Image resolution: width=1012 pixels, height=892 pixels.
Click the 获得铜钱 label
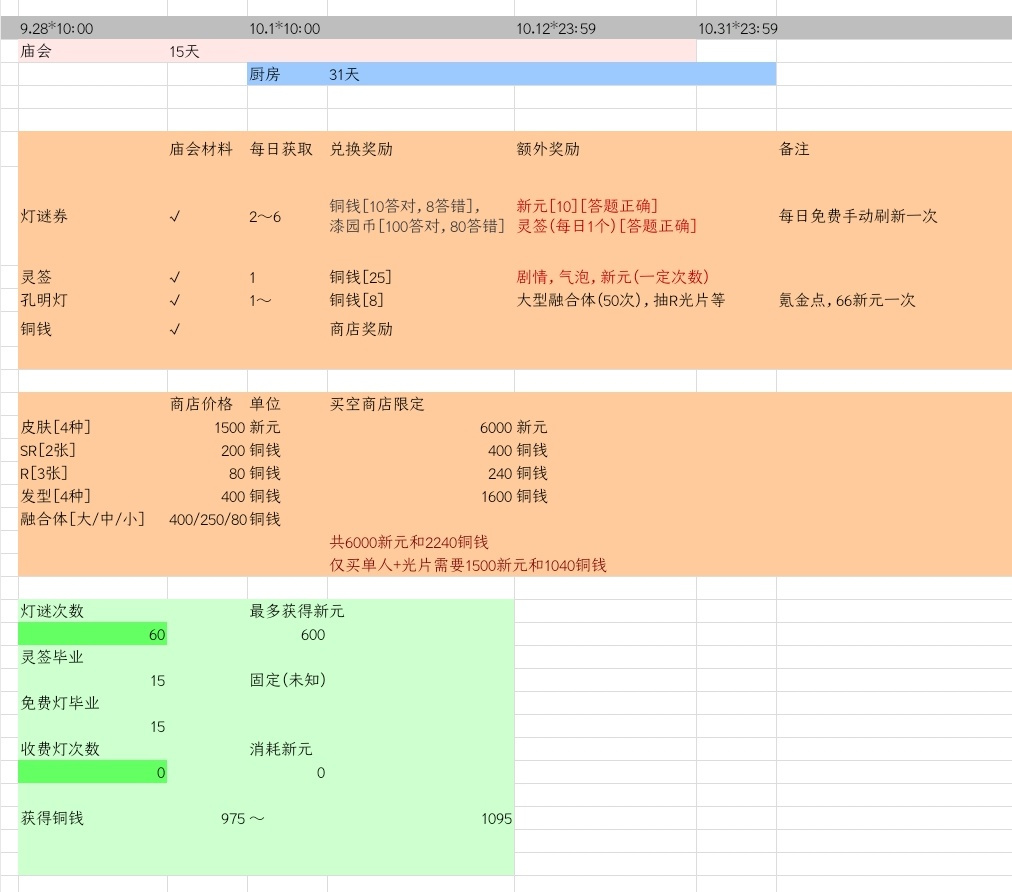pyautogui.click(x=52, y=818)
